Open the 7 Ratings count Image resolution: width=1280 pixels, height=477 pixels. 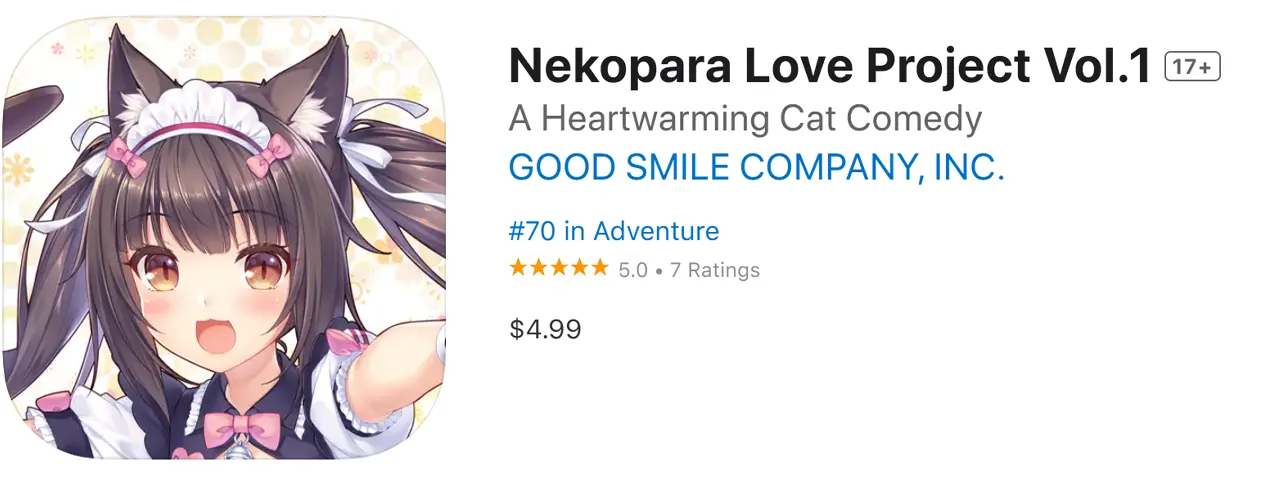714,270
